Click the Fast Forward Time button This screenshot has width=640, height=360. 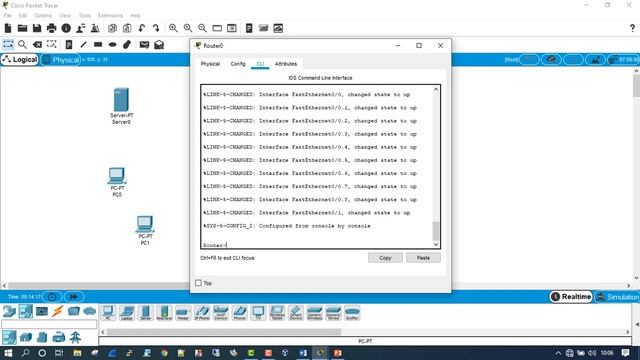74,297
